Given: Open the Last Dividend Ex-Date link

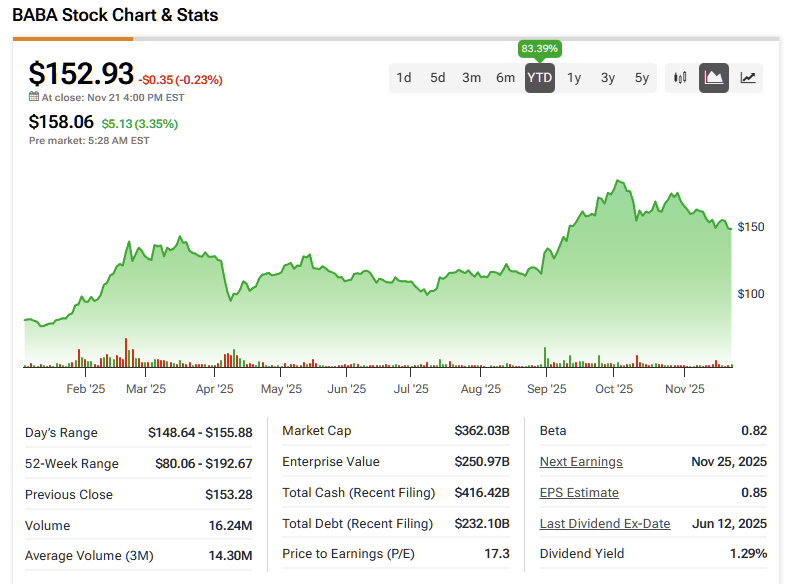Looking at the screenshot, I should tap(605, 524).
